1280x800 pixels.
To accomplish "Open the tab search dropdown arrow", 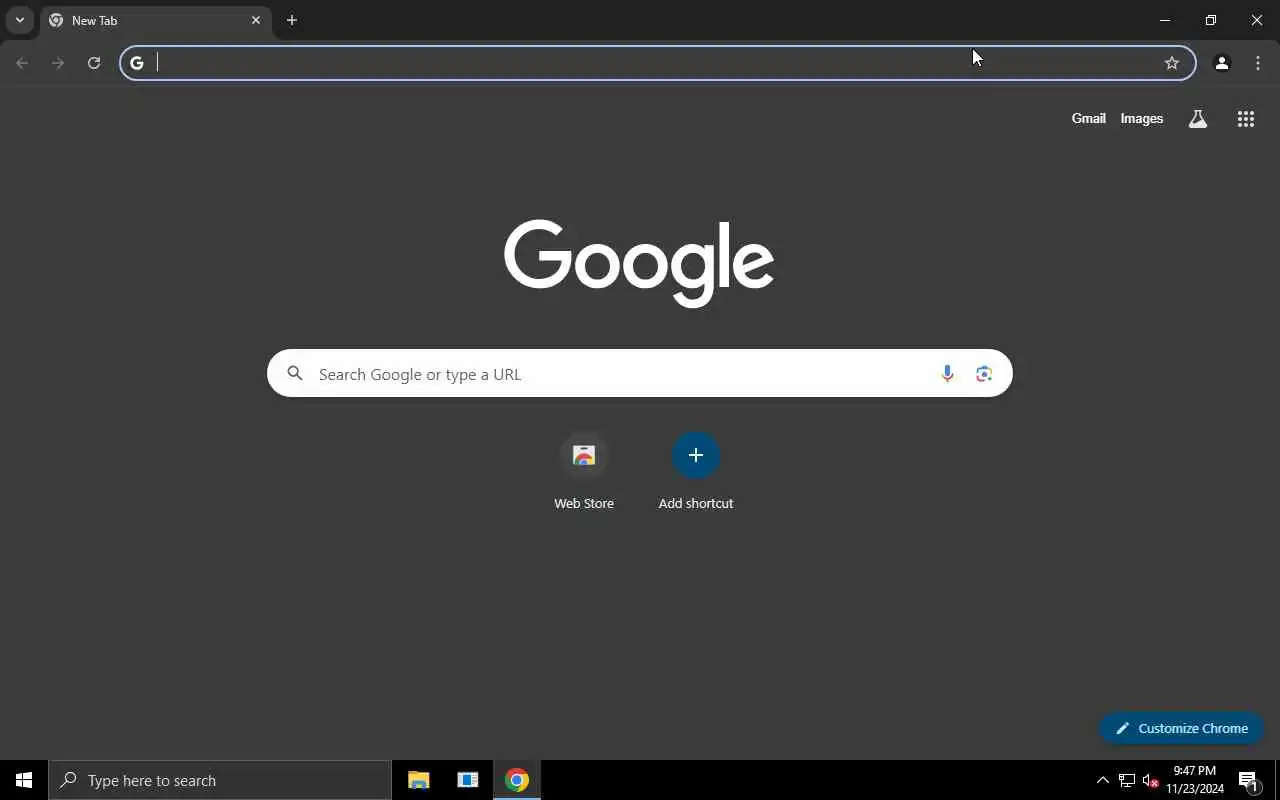I will [x=19, y=20].
